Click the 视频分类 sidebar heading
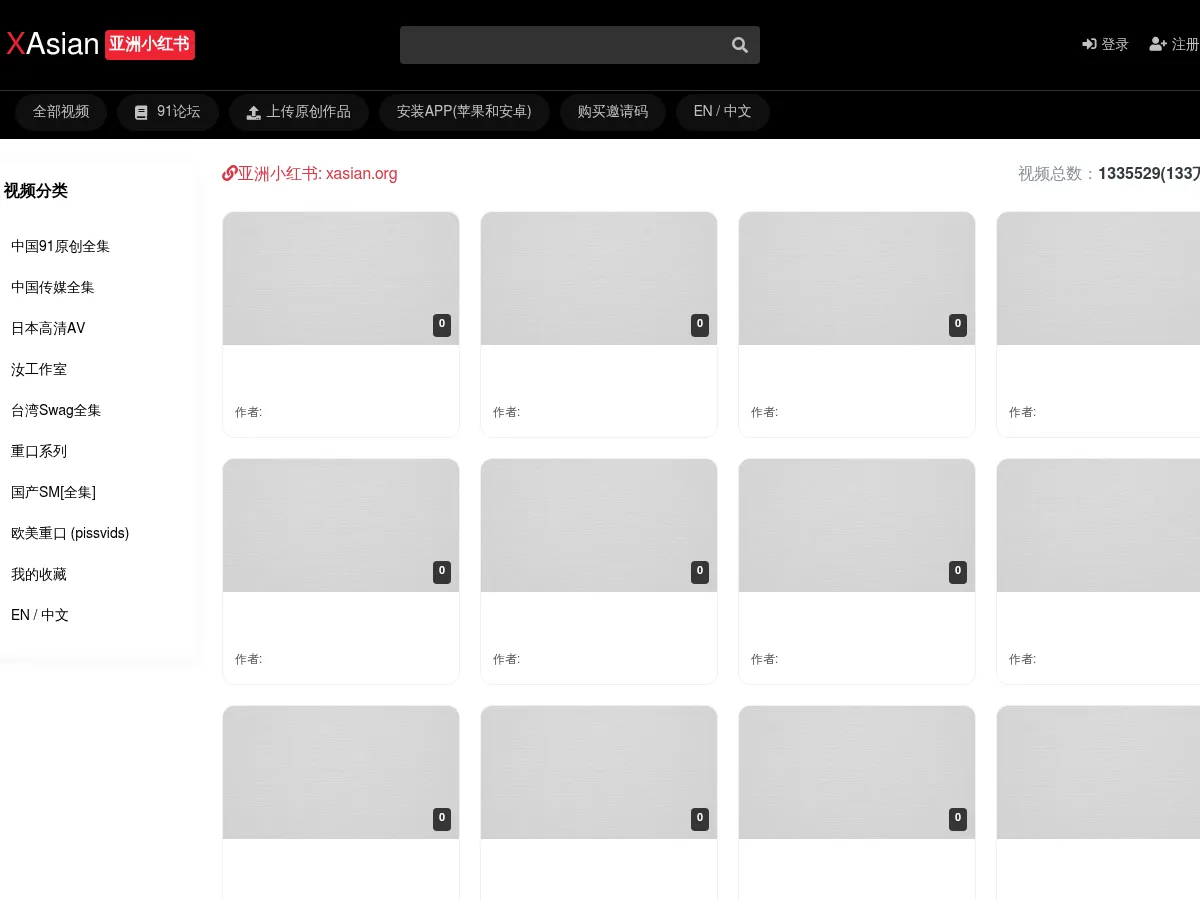1200x900 pixels. pos(36,191)
